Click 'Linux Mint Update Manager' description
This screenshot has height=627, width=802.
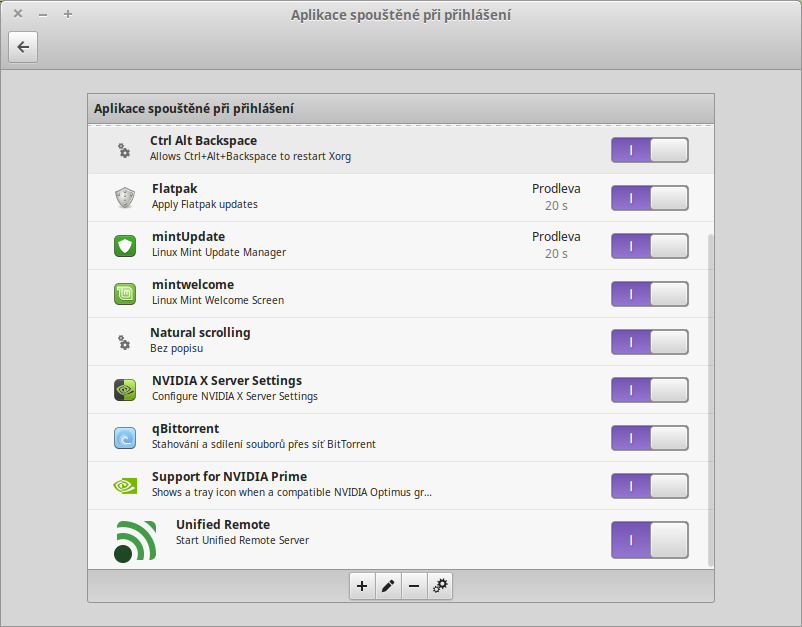pos(219,253)
